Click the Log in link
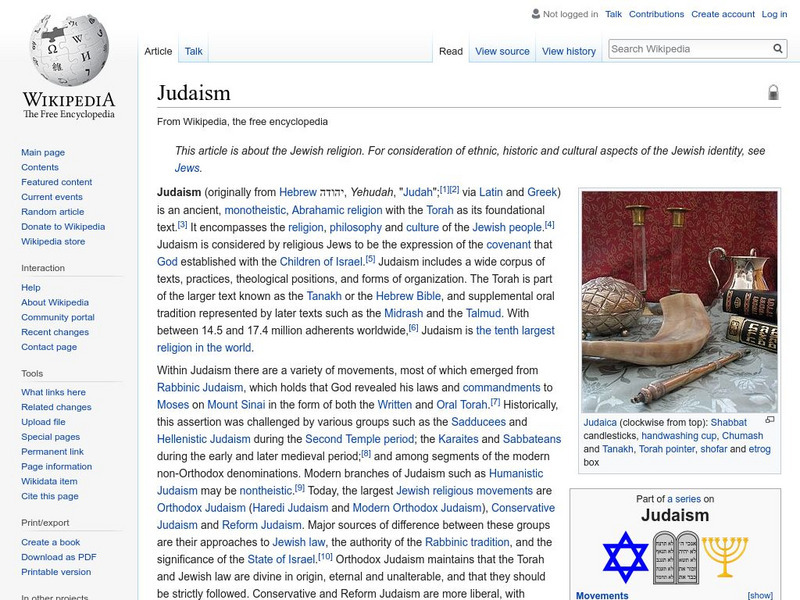 tap(774, 14)
